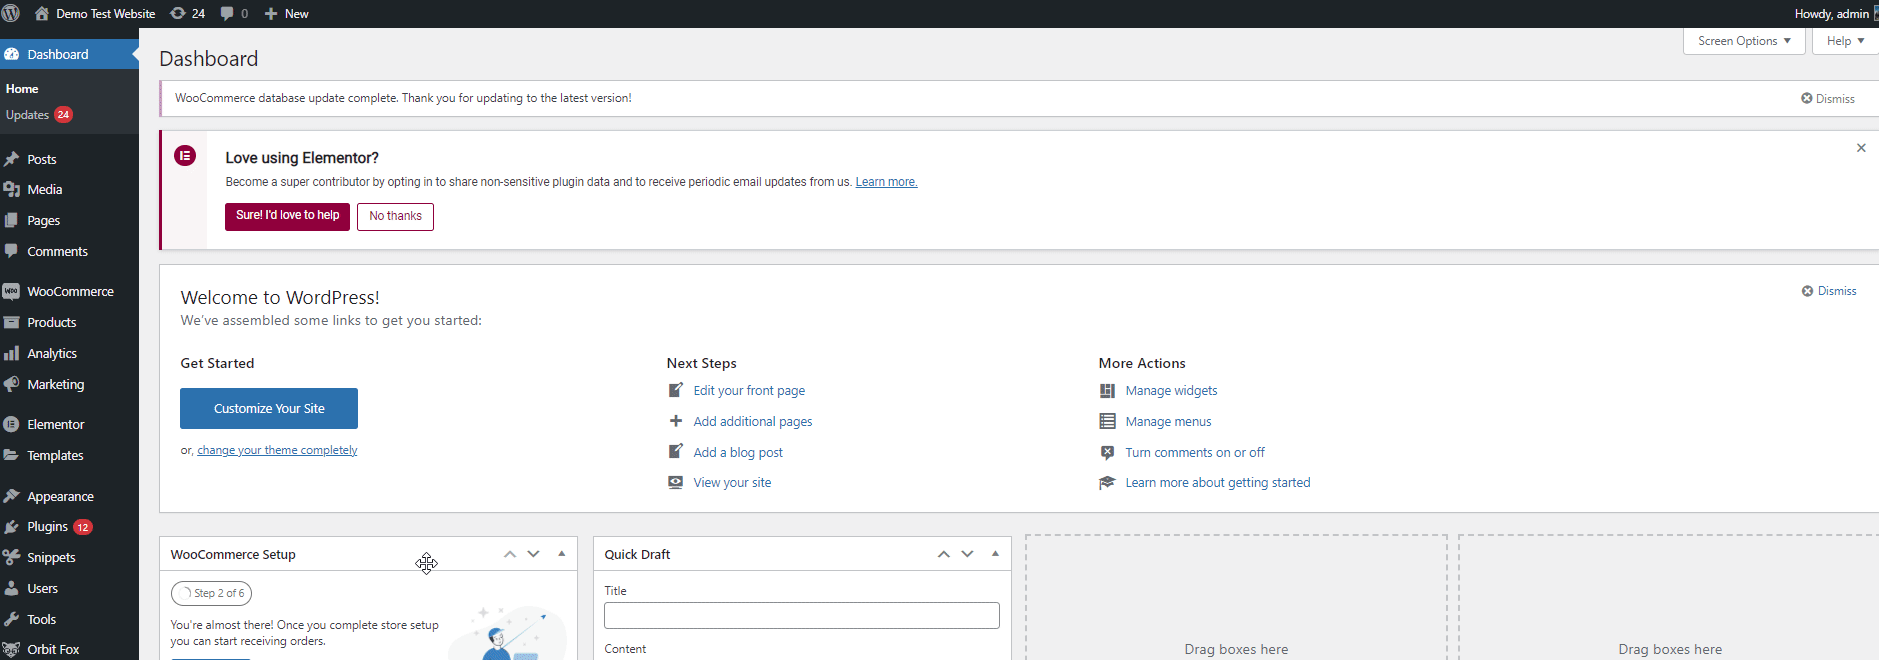Click the No thanks button

click(x=395, y=216)
